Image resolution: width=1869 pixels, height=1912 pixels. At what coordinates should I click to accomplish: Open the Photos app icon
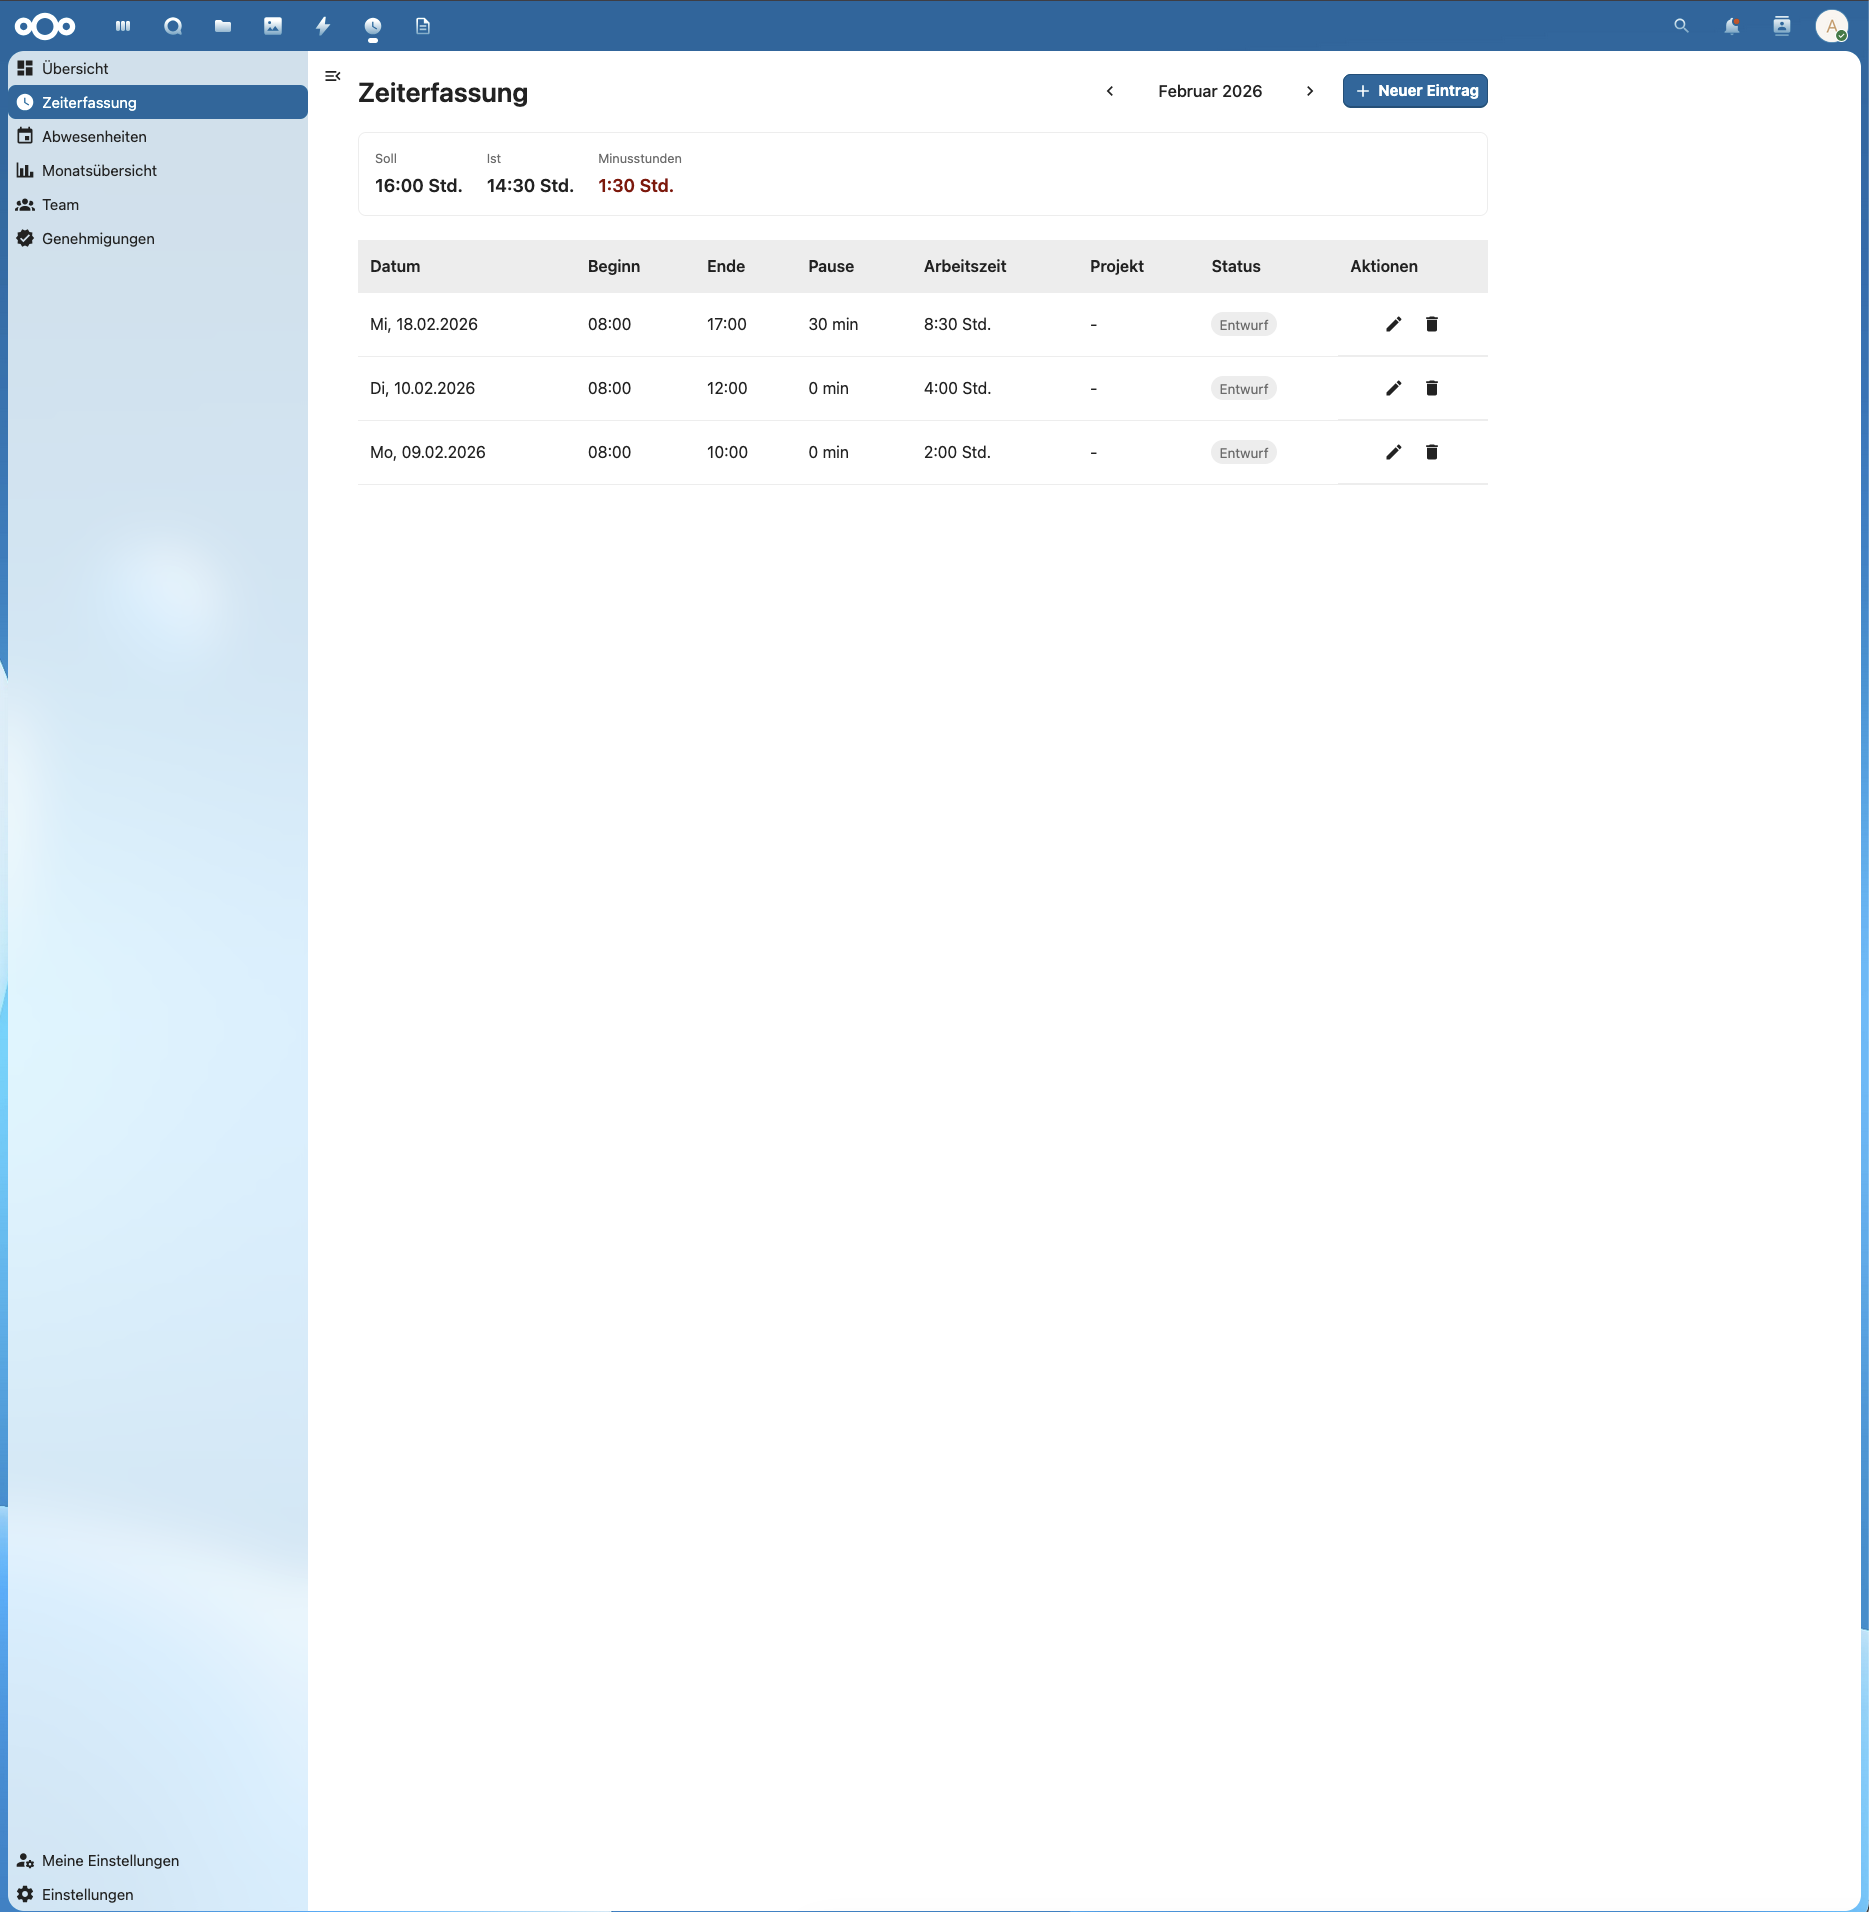tap(272, 26)
